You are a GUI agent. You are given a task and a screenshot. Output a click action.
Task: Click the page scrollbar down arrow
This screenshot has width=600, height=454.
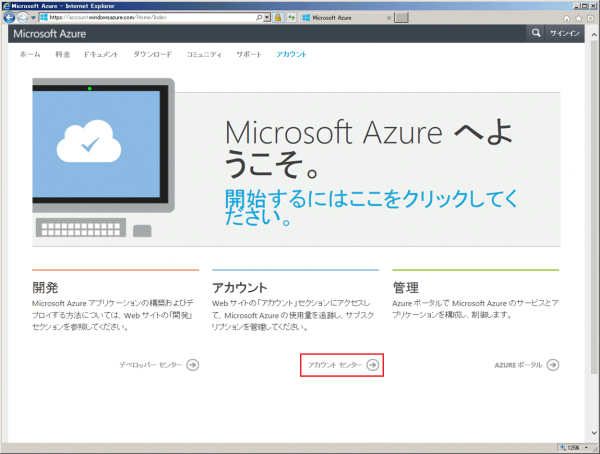click(594, 433)
